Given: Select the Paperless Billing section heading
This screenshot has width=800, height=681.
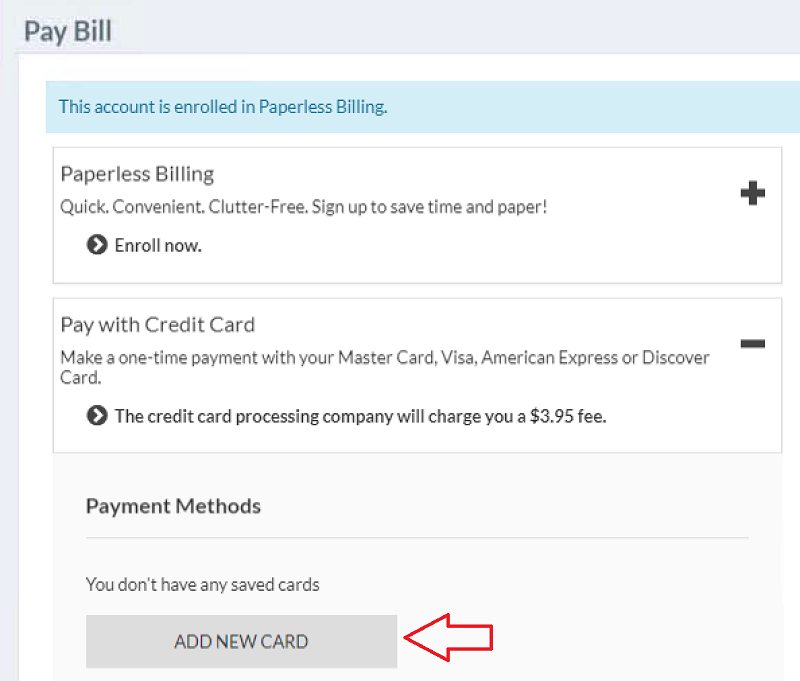Looking at the screenshot, I should tap(137, 174).
